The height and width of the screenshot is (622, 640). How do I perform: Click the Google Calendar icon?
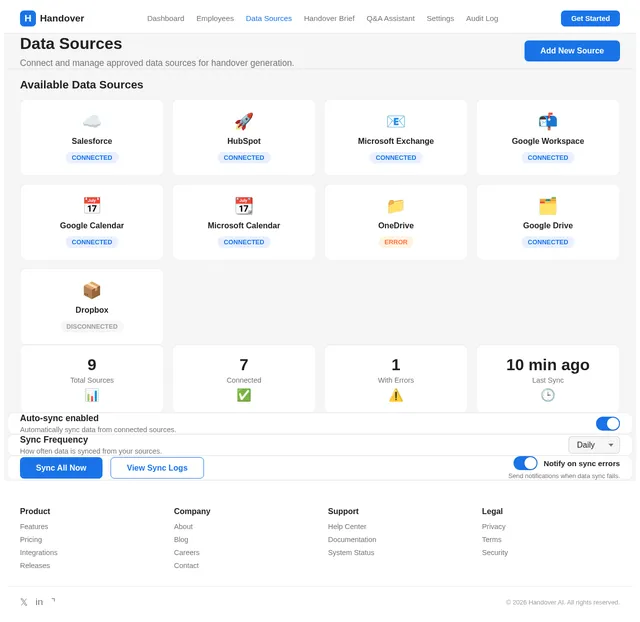[x=92, y=206]
